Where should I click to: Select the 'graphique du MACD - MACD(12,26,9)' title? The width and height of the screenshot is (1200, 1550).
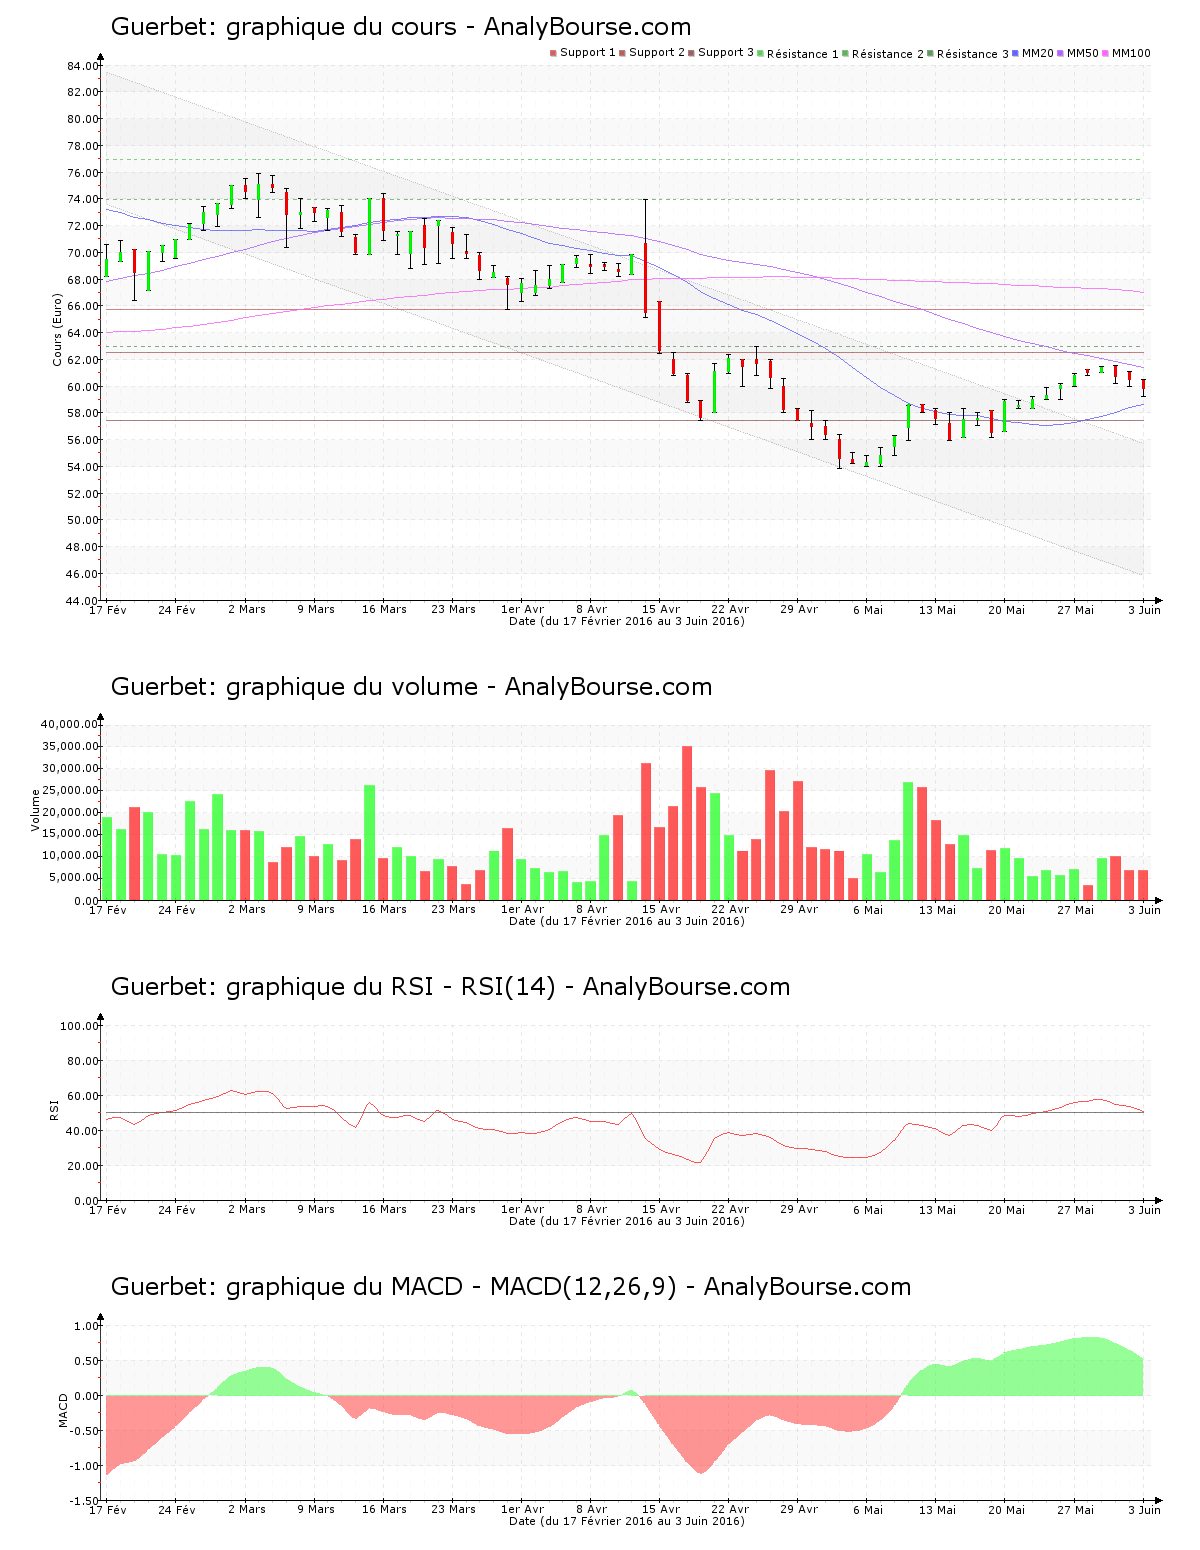pyautogui.click(x=452, y=1287)
